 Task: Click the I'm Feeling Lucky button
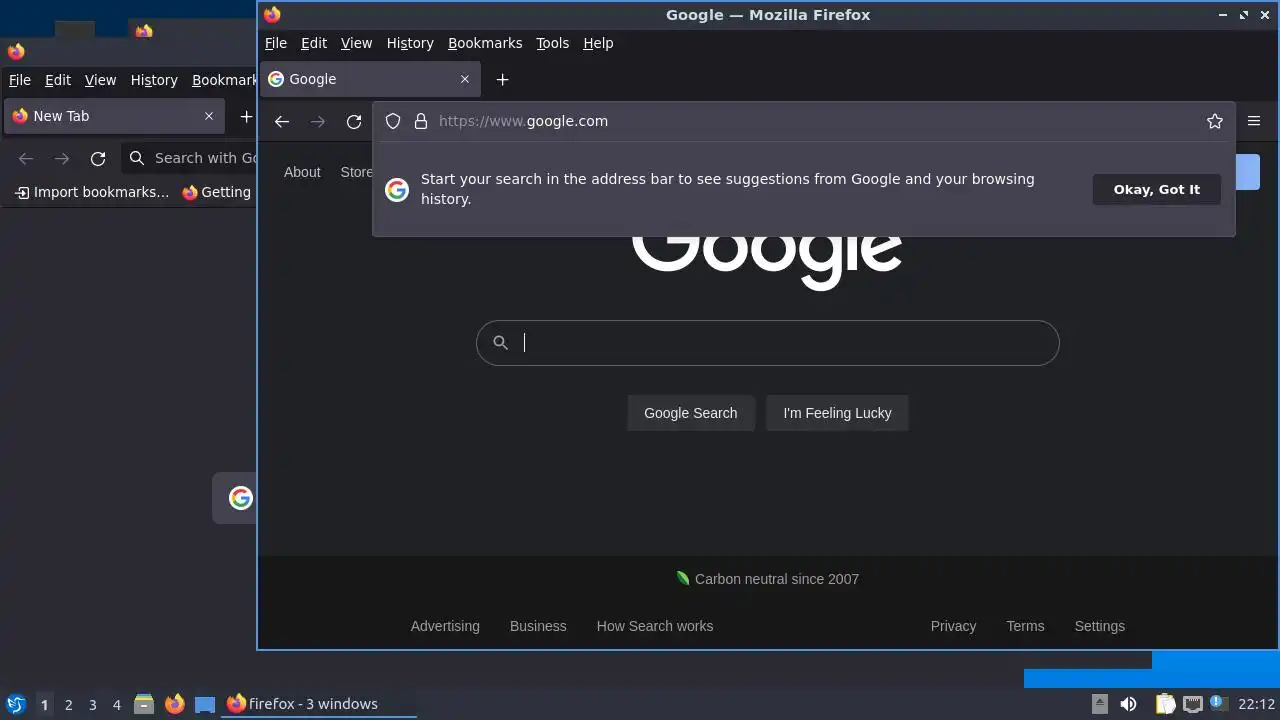click(837, 413)
